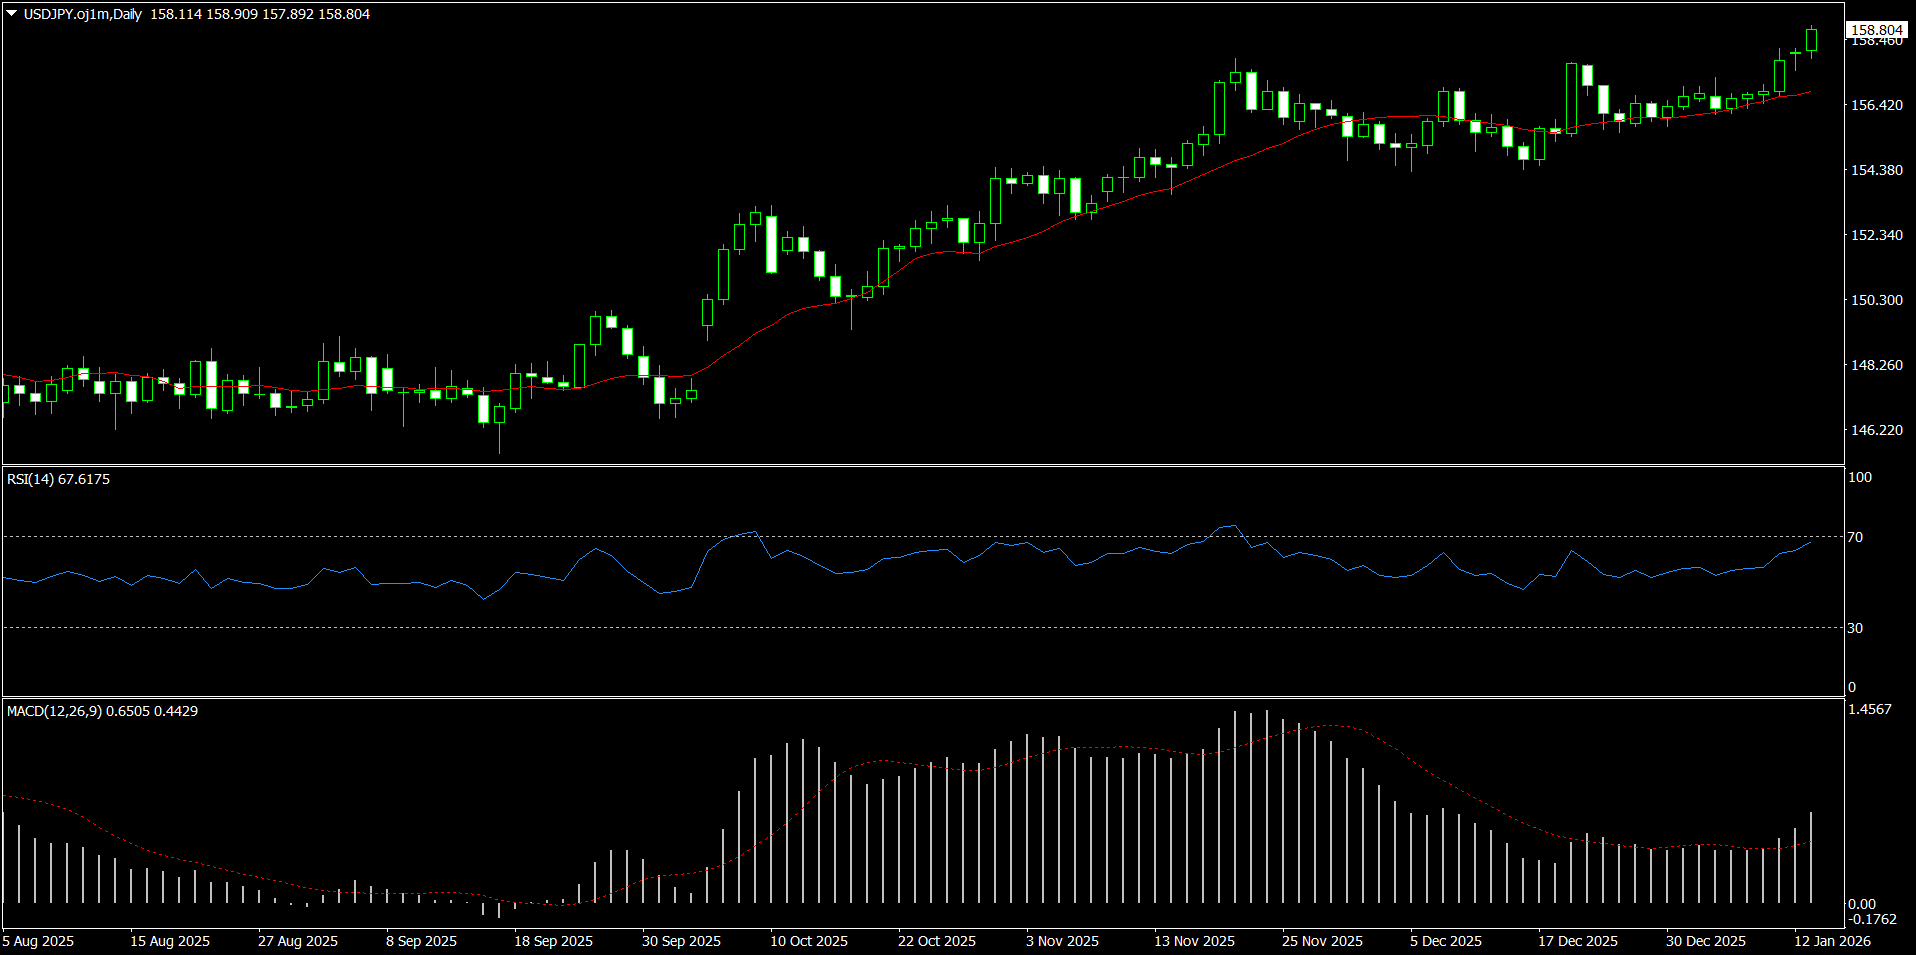Select the OHLC values 158.114 158.909 157.892 158.804
This screenshot has width=1916, height=955.
[x=260, y=14]
